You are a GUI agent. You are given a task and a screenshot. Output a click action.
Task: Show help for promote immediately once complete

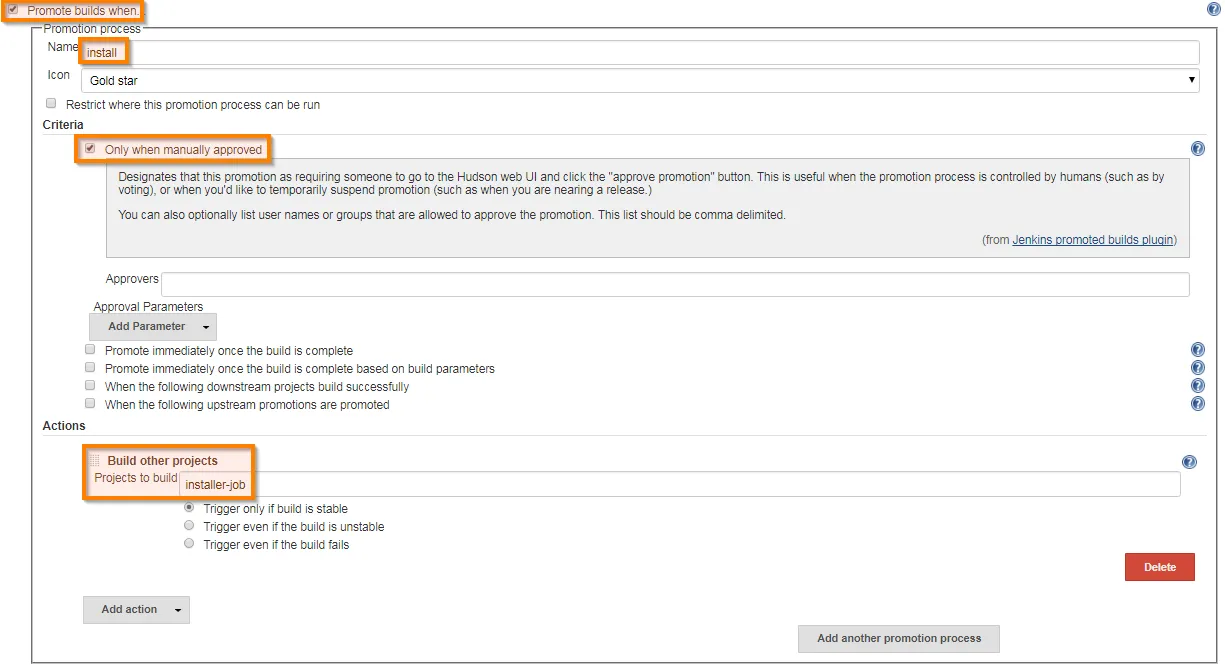(x=1197, y=350)
